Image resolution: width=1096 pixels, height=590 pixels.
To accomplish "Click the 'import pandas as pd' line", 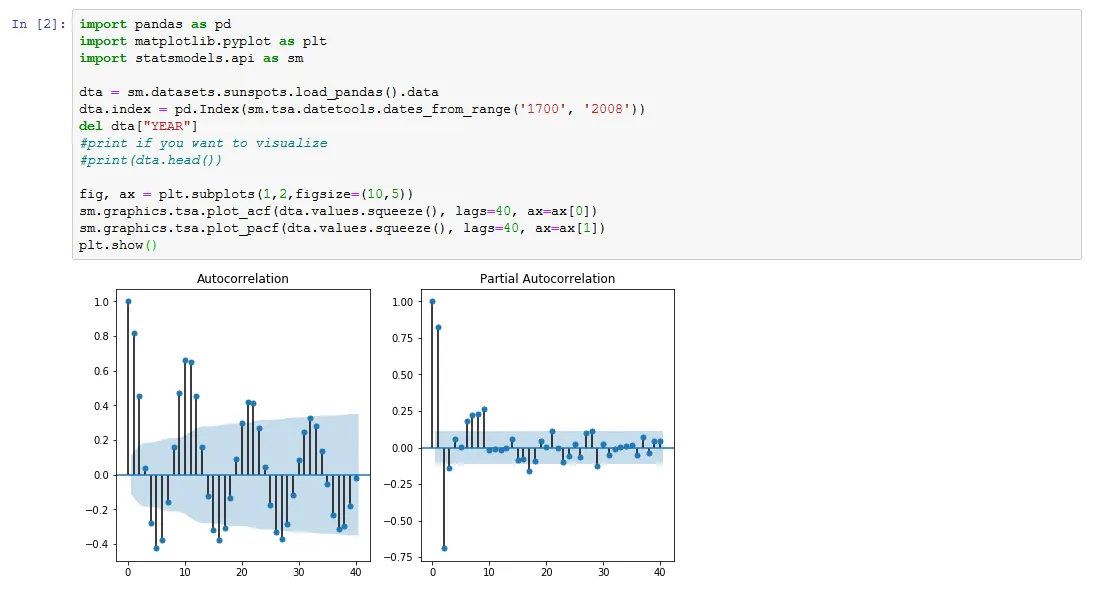I will (x=155, y=24).
